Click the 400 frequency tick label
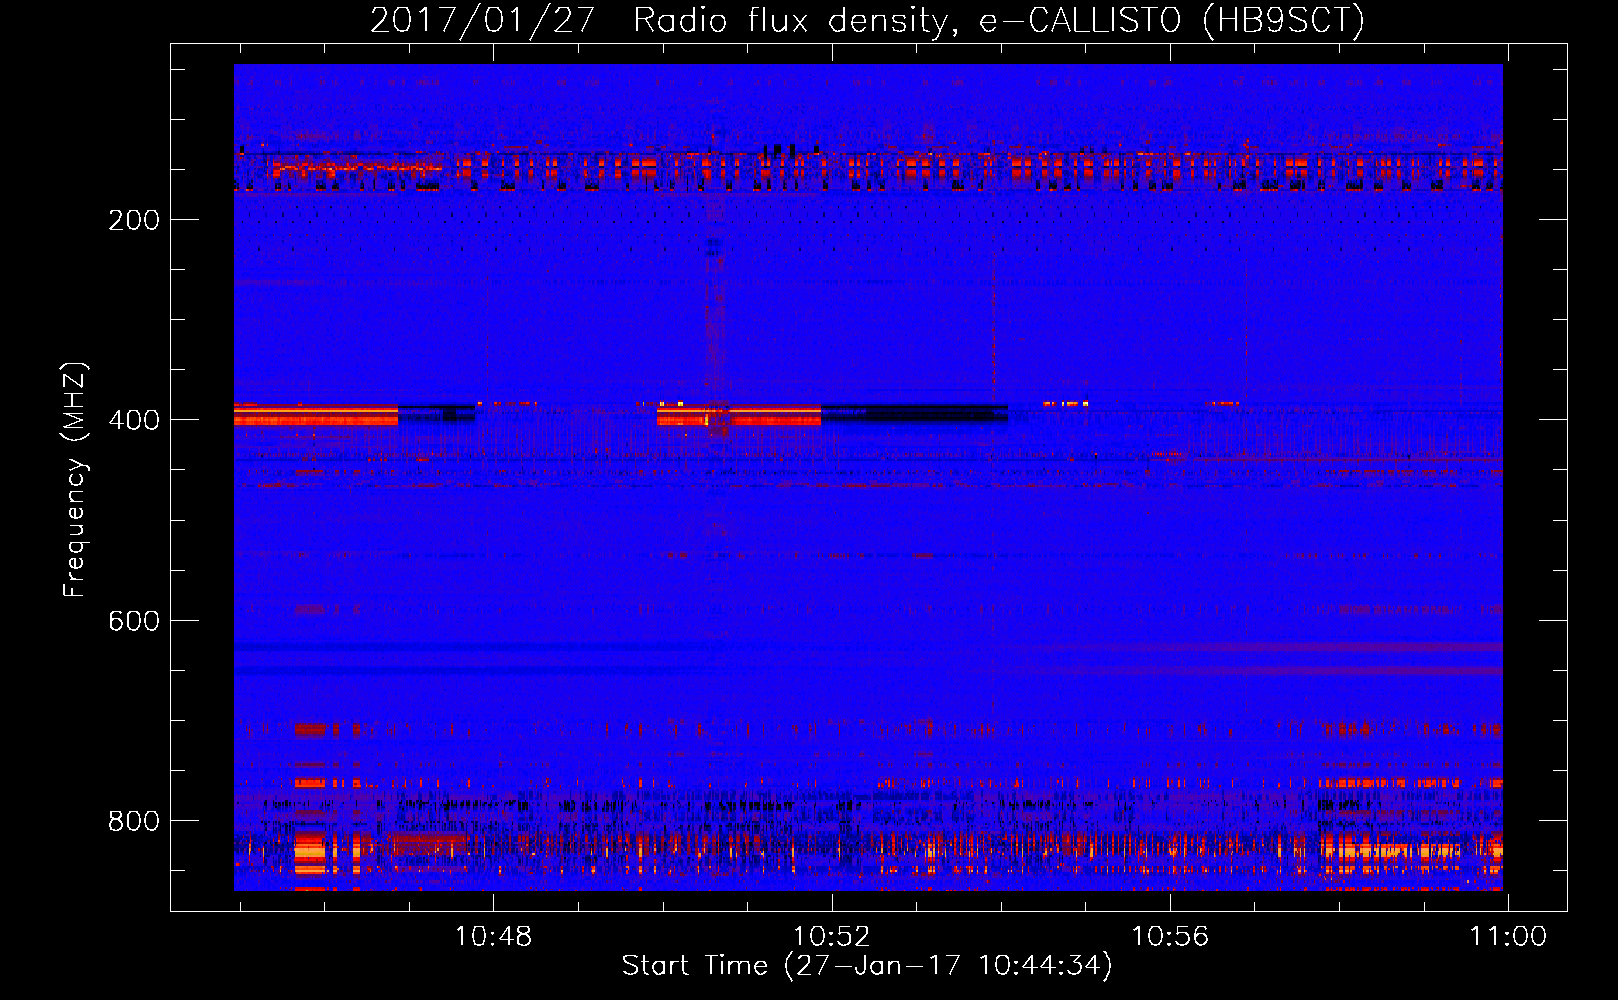Viewport: 1618px width, 1000px height. click(x=134, y=420)
